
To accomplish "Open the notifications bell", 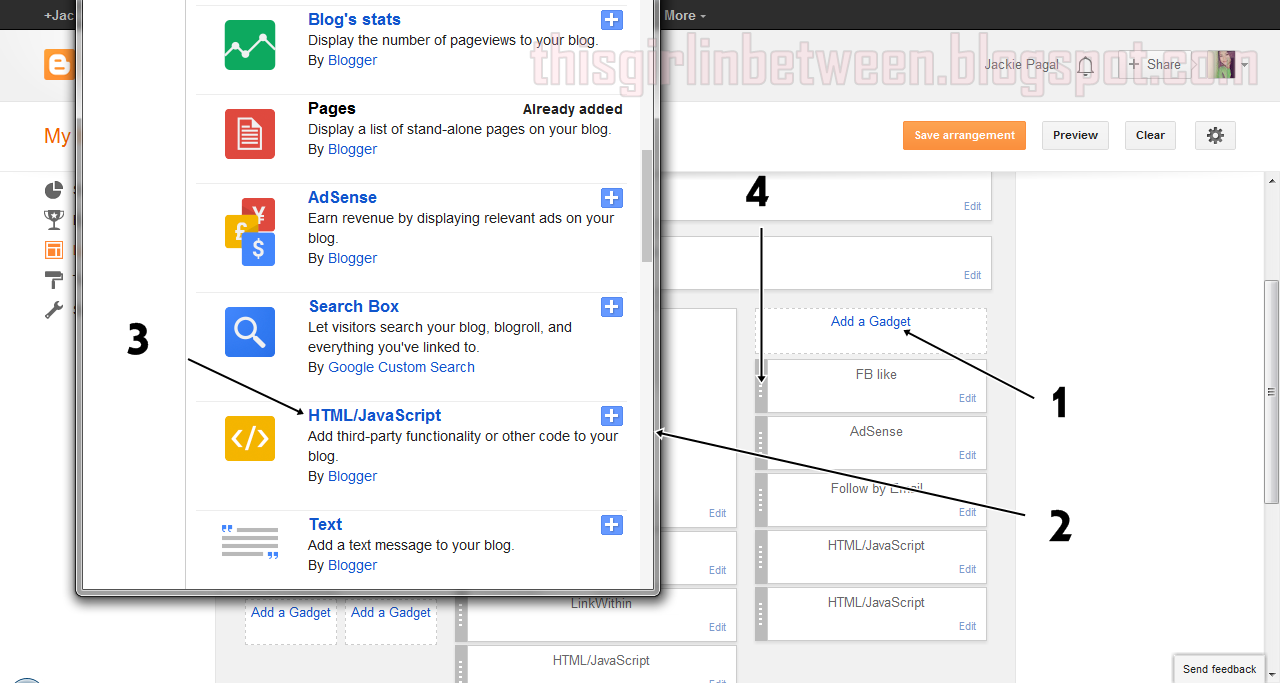I will [x=1085, y=66].
